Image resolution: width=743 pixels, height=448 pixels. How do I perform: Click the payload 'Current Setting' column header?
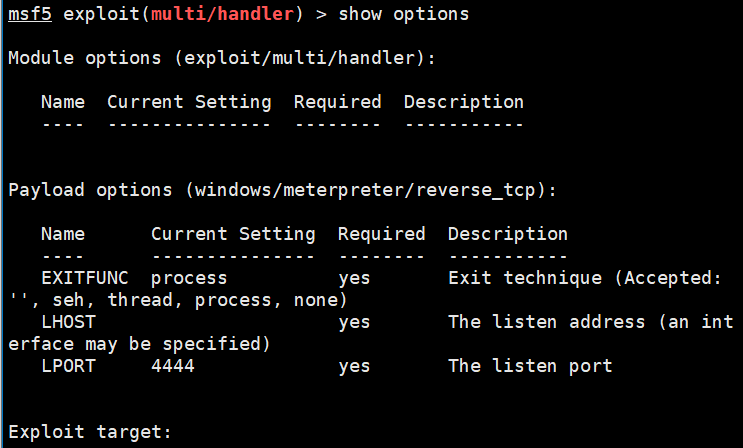point(233,234)
